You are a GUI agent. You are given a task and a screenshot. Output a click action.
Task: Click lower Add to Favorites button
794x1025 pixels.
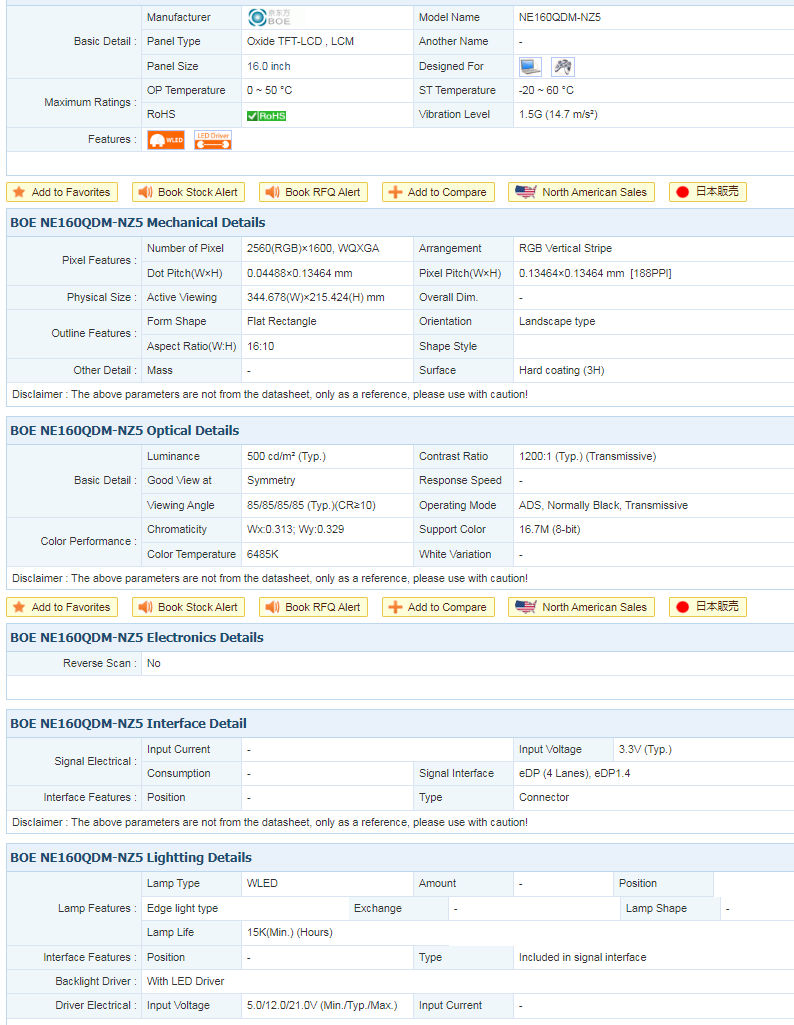(x=62, y=607)
